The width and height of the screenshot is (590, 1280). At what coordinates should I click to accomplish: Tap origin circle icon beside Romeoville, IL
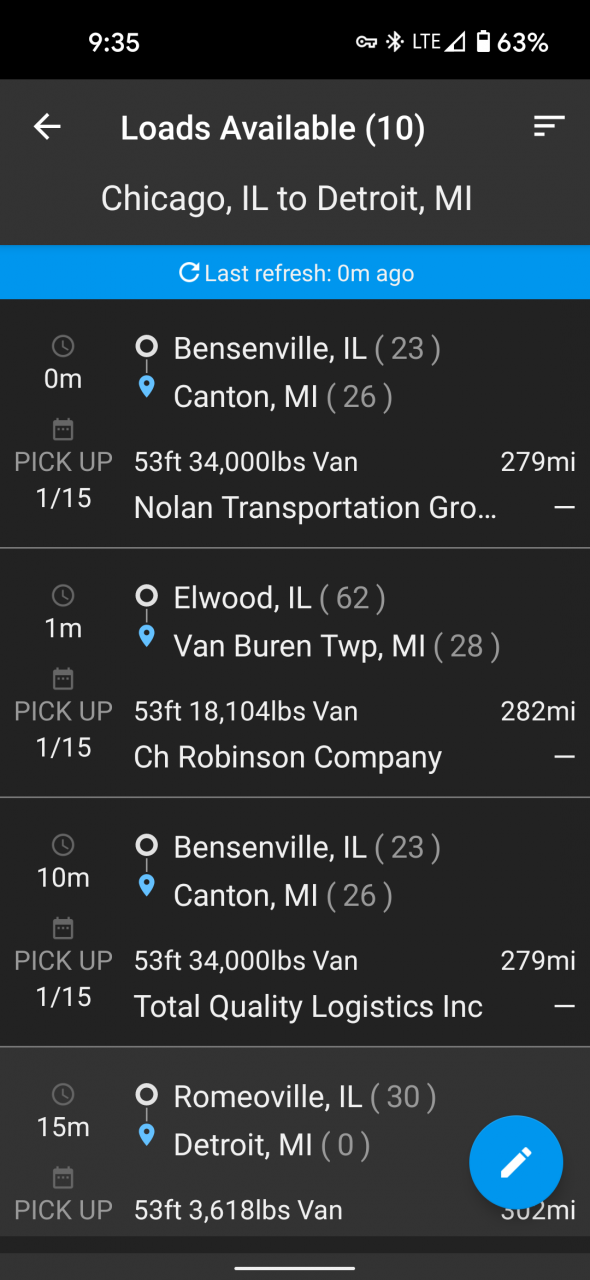[x=147, y=1096]
